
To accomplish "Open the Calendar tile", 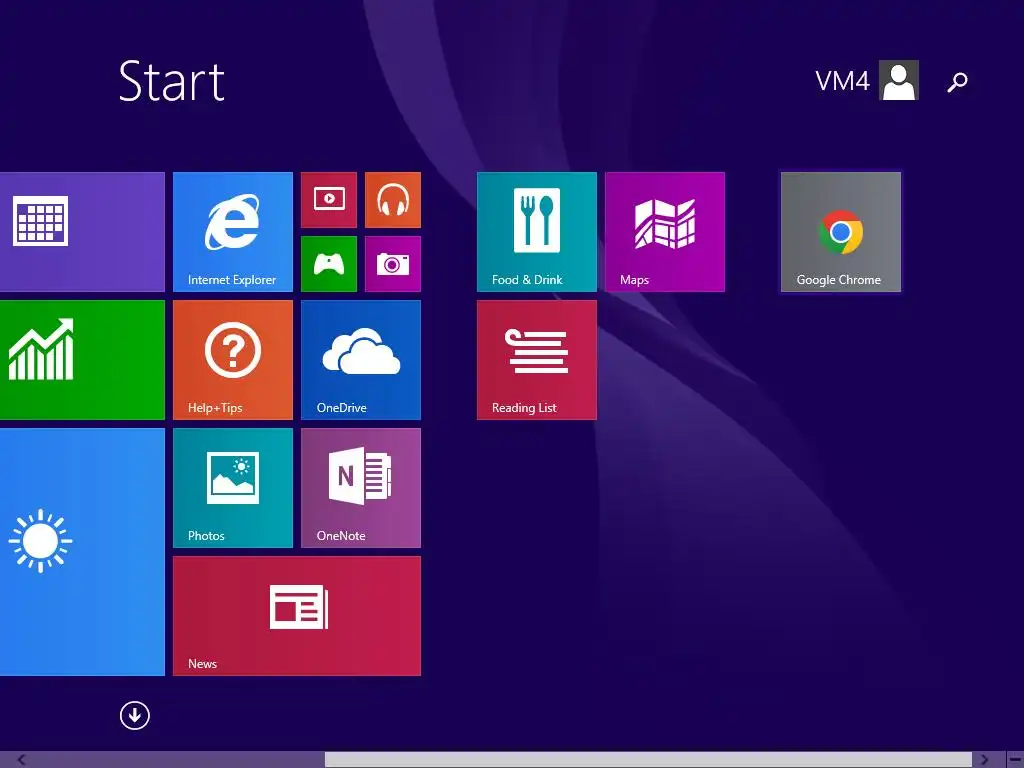I will coord(82,232).
